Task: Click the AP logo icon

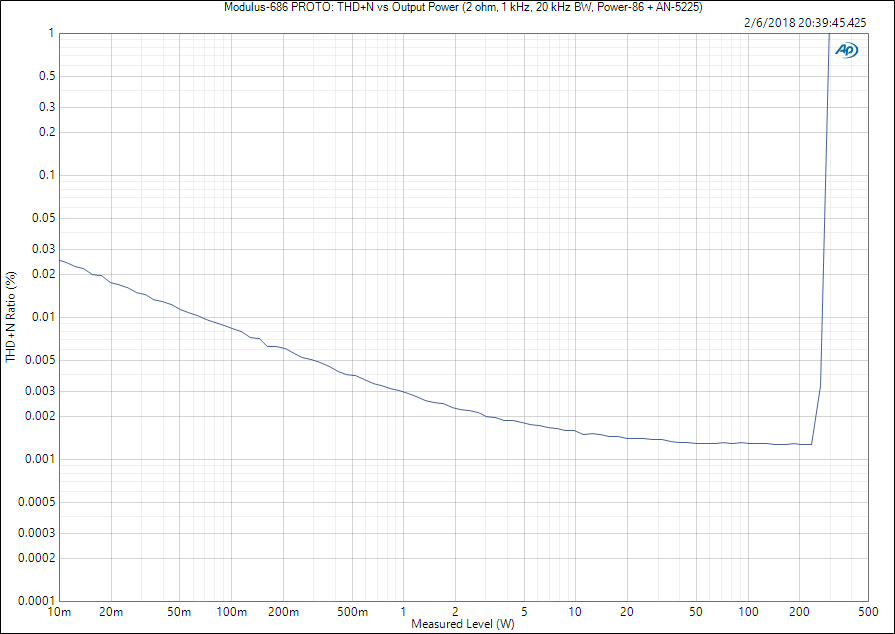Action: pos(846,50)
